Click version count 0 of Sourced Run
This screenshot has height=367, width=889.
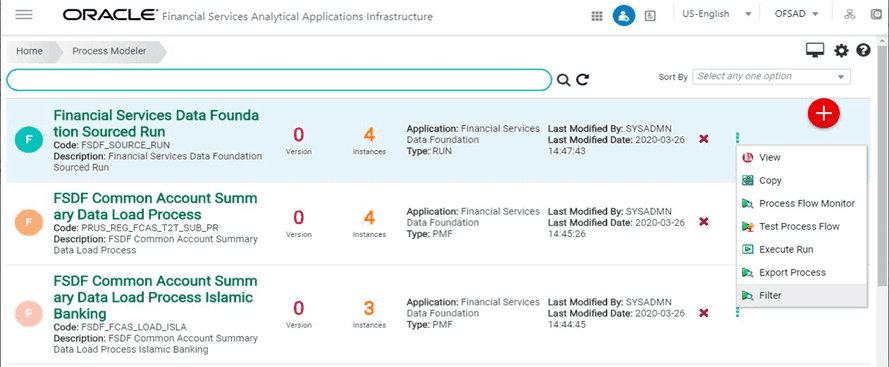(298, 135)
